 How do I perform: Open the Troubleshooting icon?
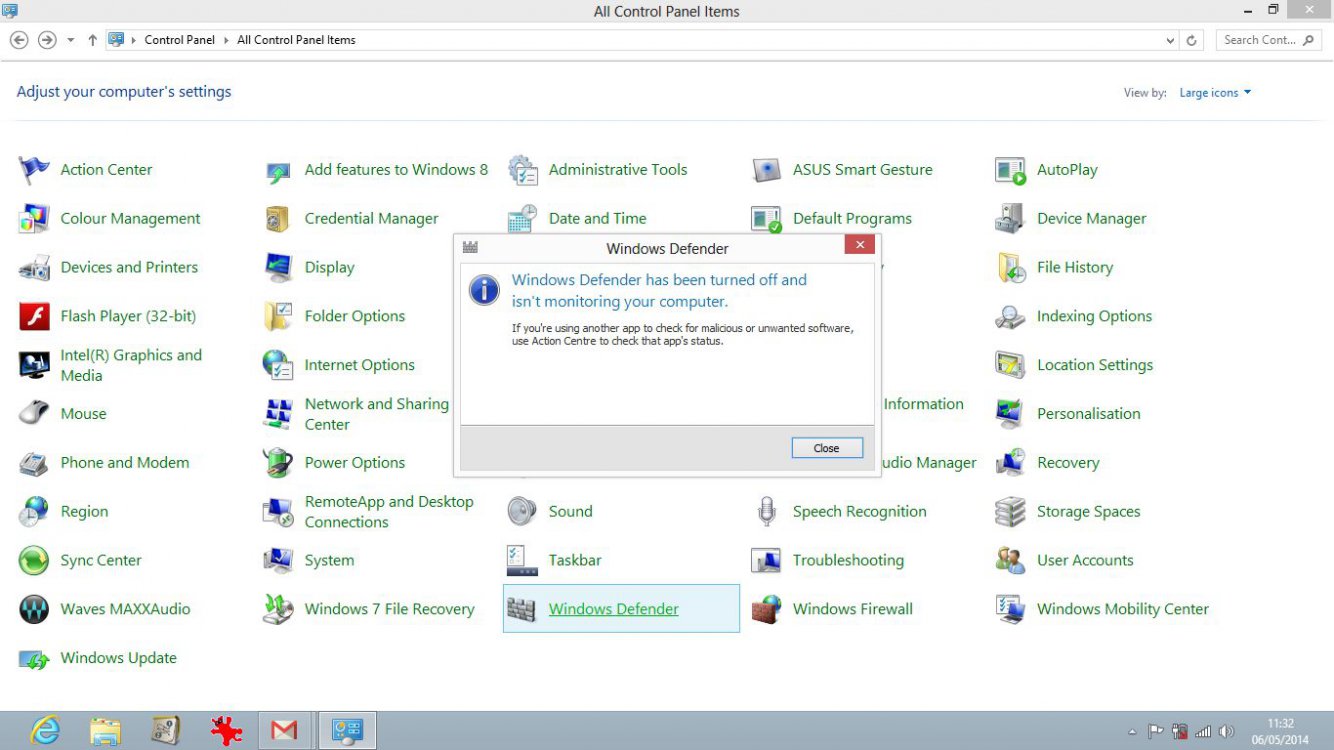click(766, 560)
